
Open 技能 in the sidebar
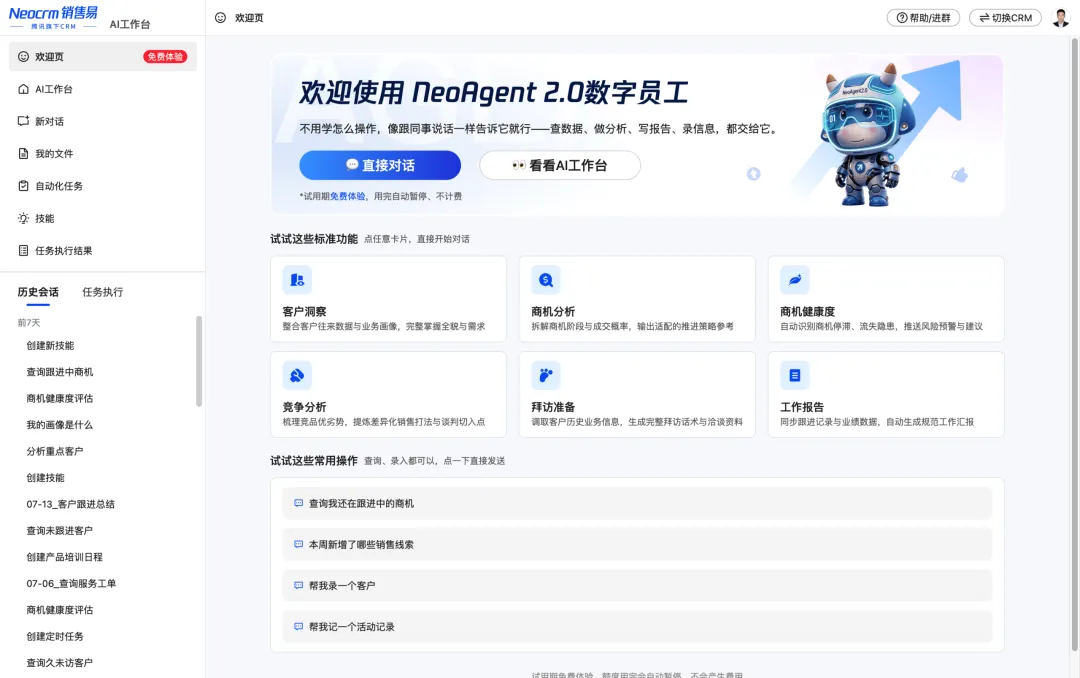[x=103, y=218]
